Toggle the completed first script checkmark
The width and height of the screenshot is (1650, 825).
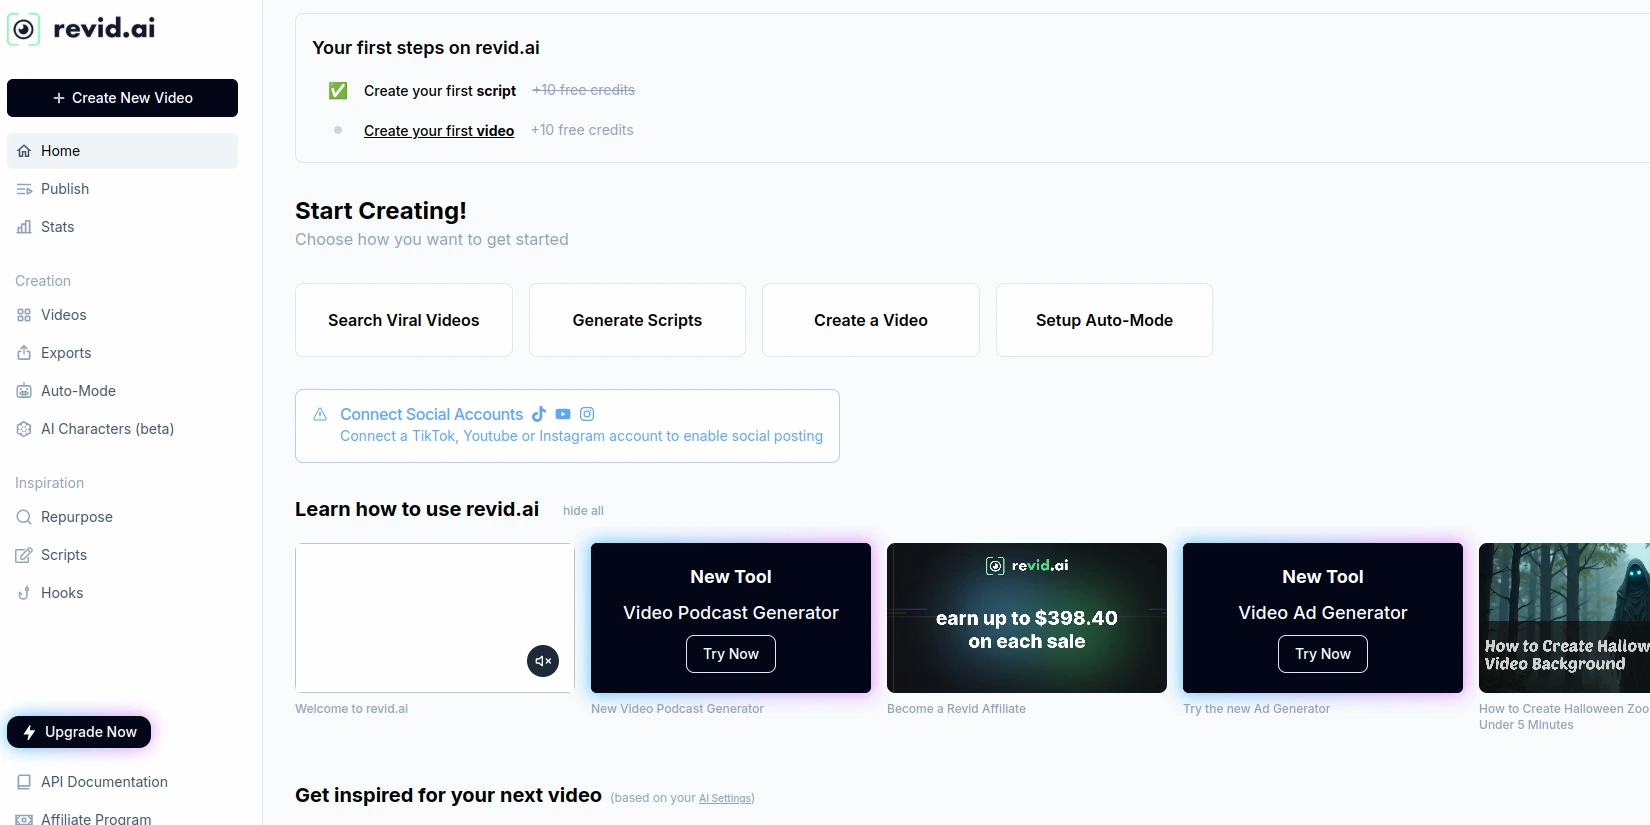(338, 91)
